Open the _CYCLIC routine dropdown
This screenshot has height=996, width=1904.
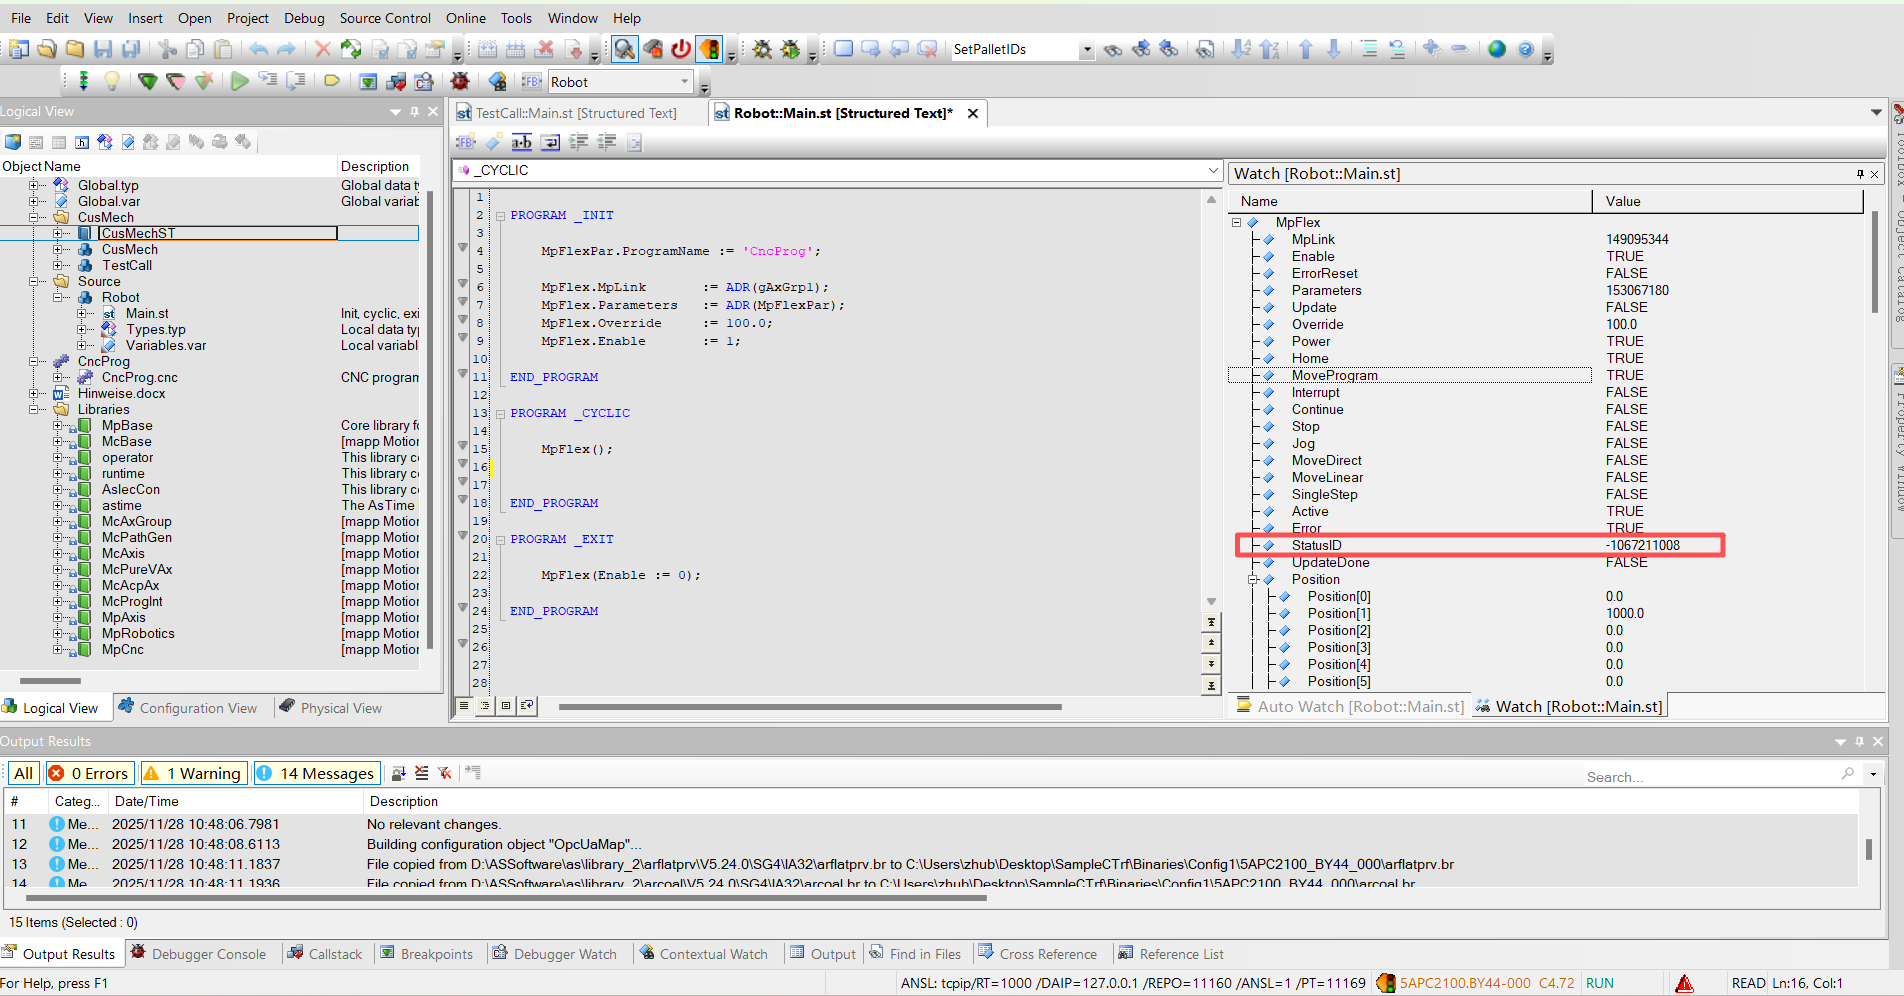point(1212,171)
